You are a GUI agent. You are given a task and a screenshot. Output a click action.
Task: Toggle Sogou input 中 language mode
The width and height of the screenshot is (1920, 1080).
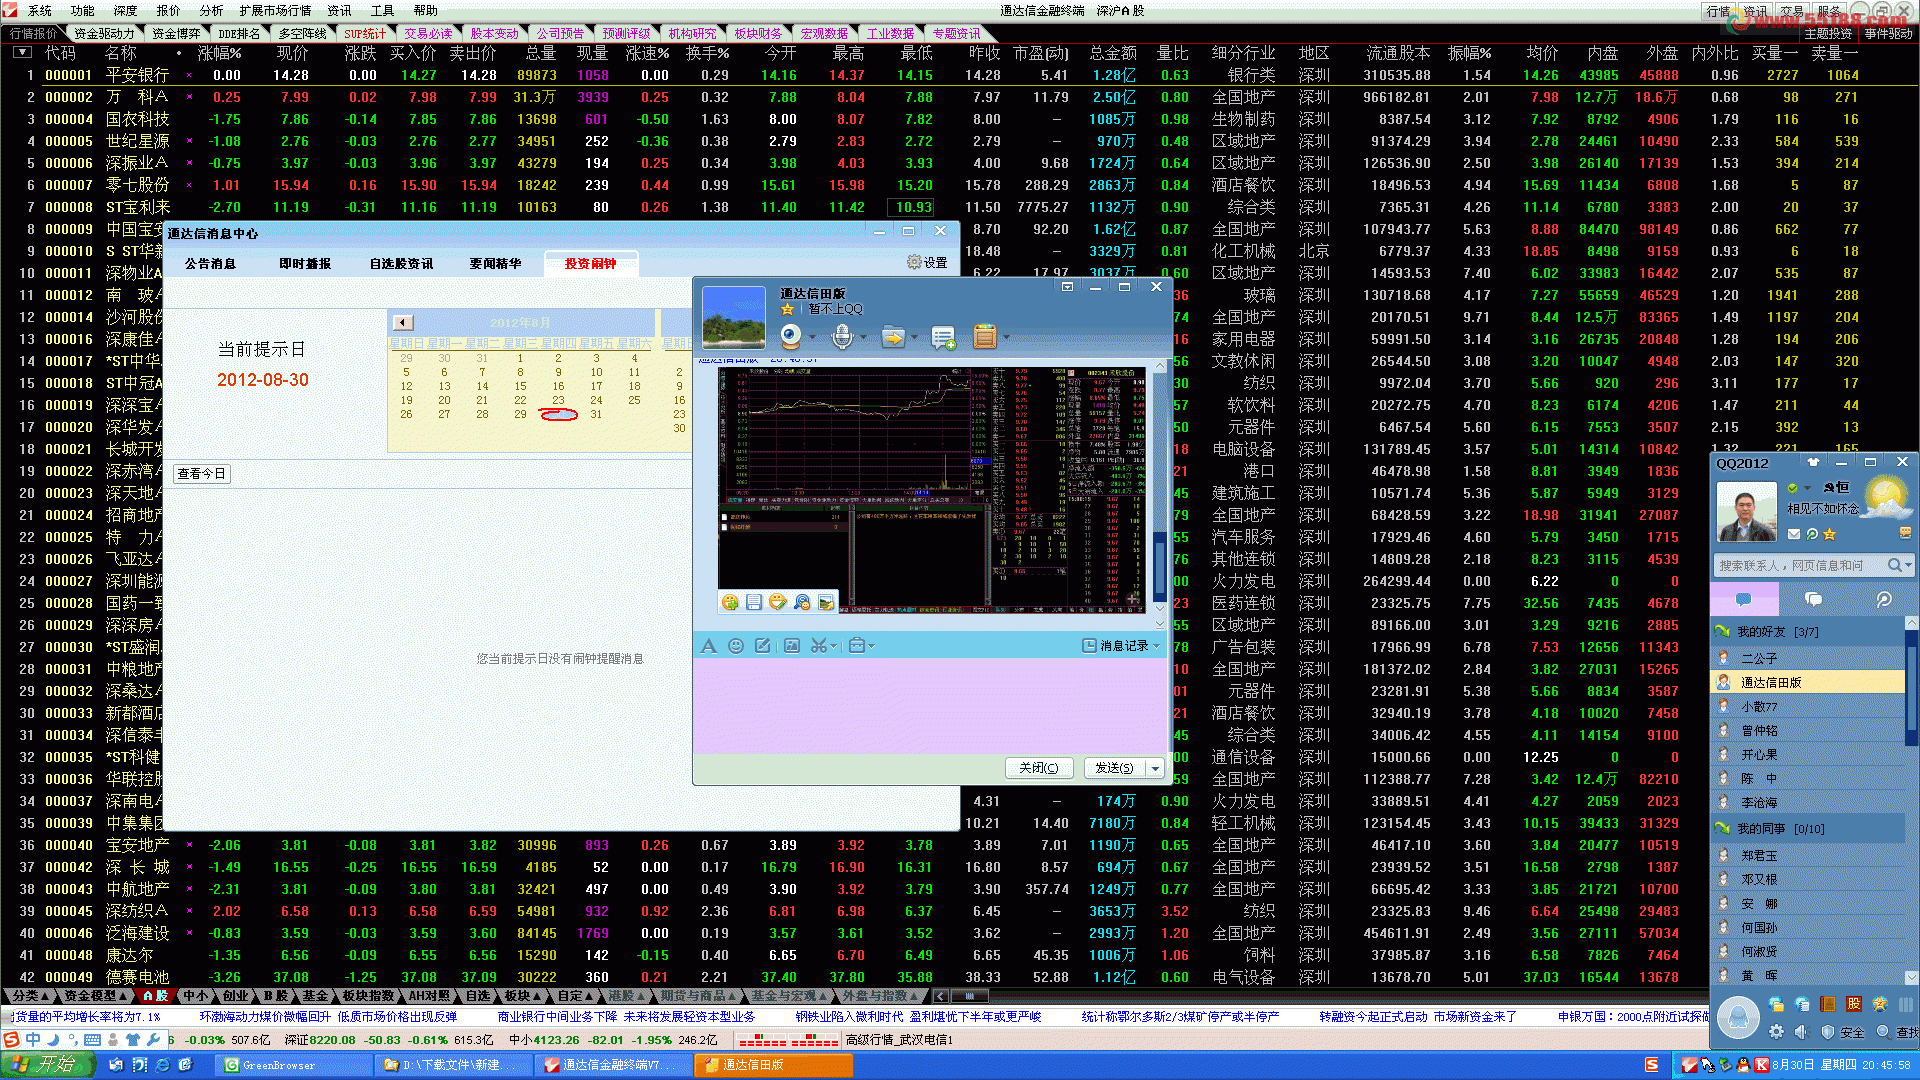pyautogui.click(x=33, y=1040)
